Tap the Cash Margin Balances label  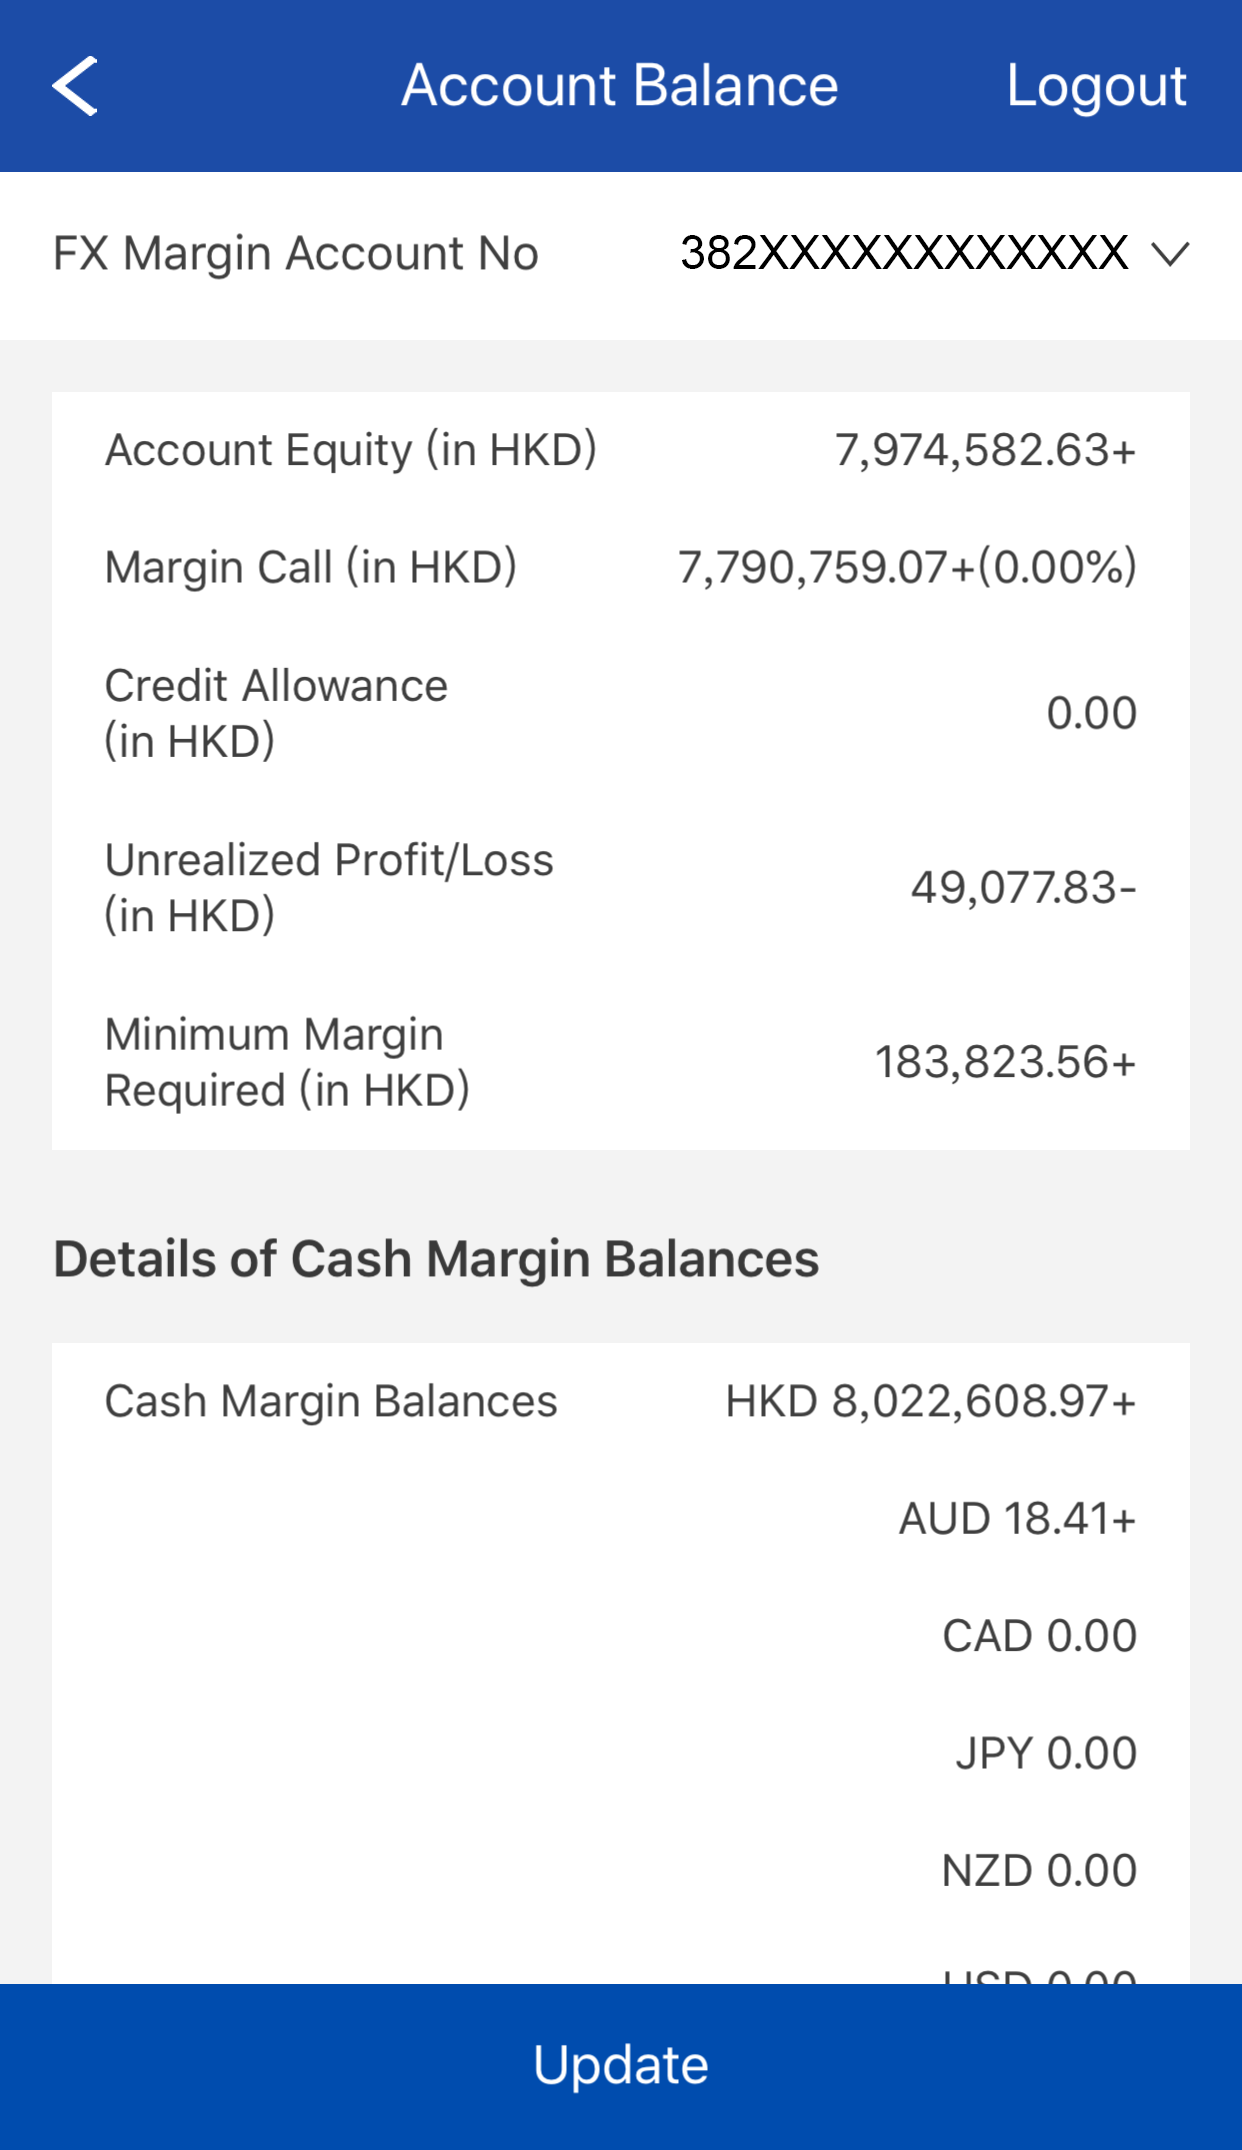point(331,1401)
